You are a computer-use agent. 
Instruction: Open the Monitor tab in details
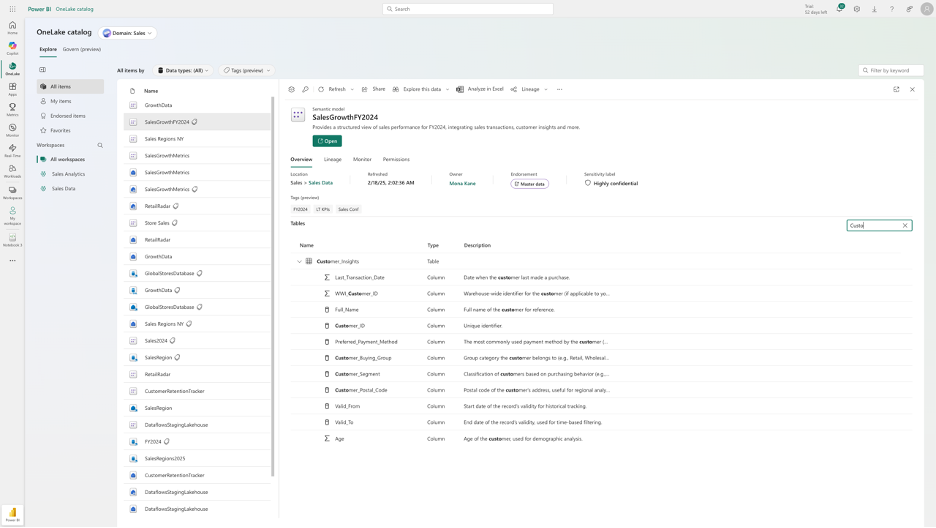362,159
